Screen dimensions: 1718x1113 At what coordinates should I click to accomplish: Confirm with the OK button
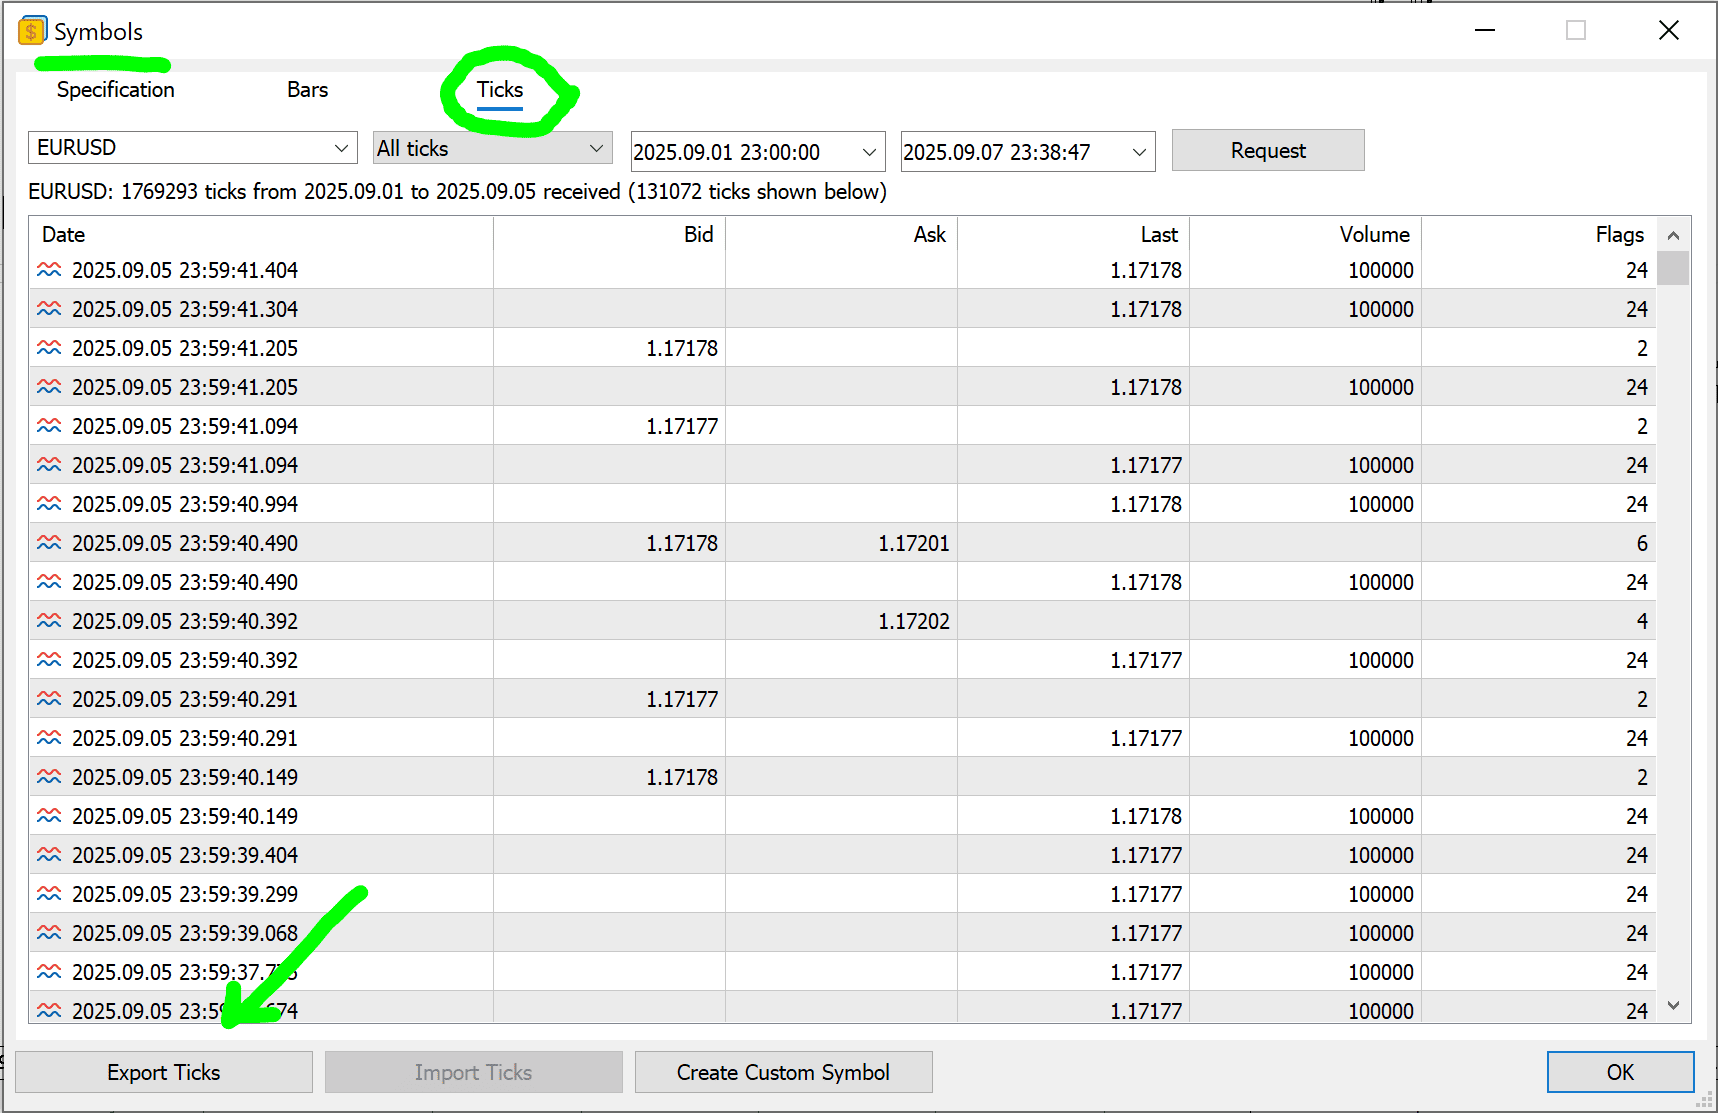(1620, 1072)
